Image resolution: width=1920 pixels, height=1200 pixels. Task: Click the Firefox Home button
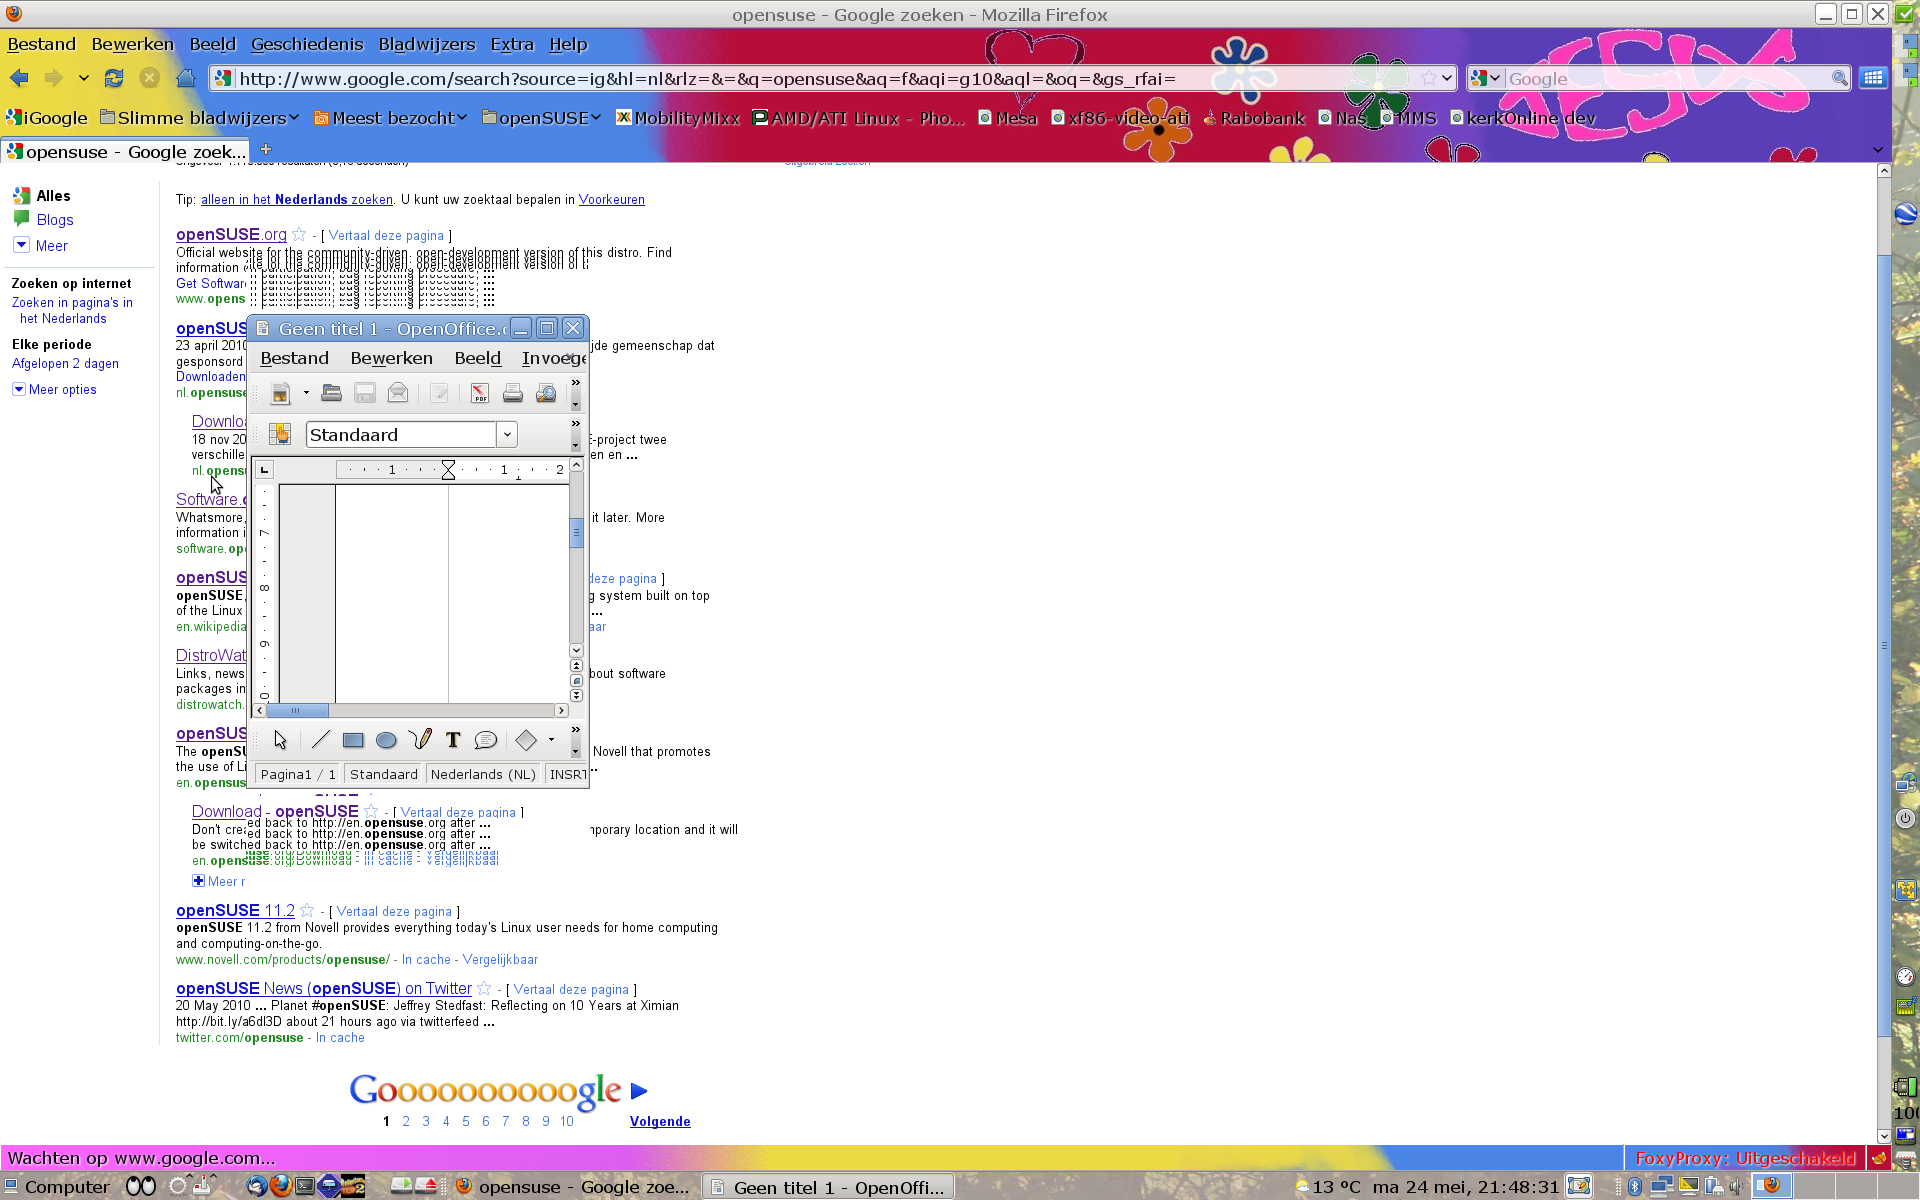point(186,78)
